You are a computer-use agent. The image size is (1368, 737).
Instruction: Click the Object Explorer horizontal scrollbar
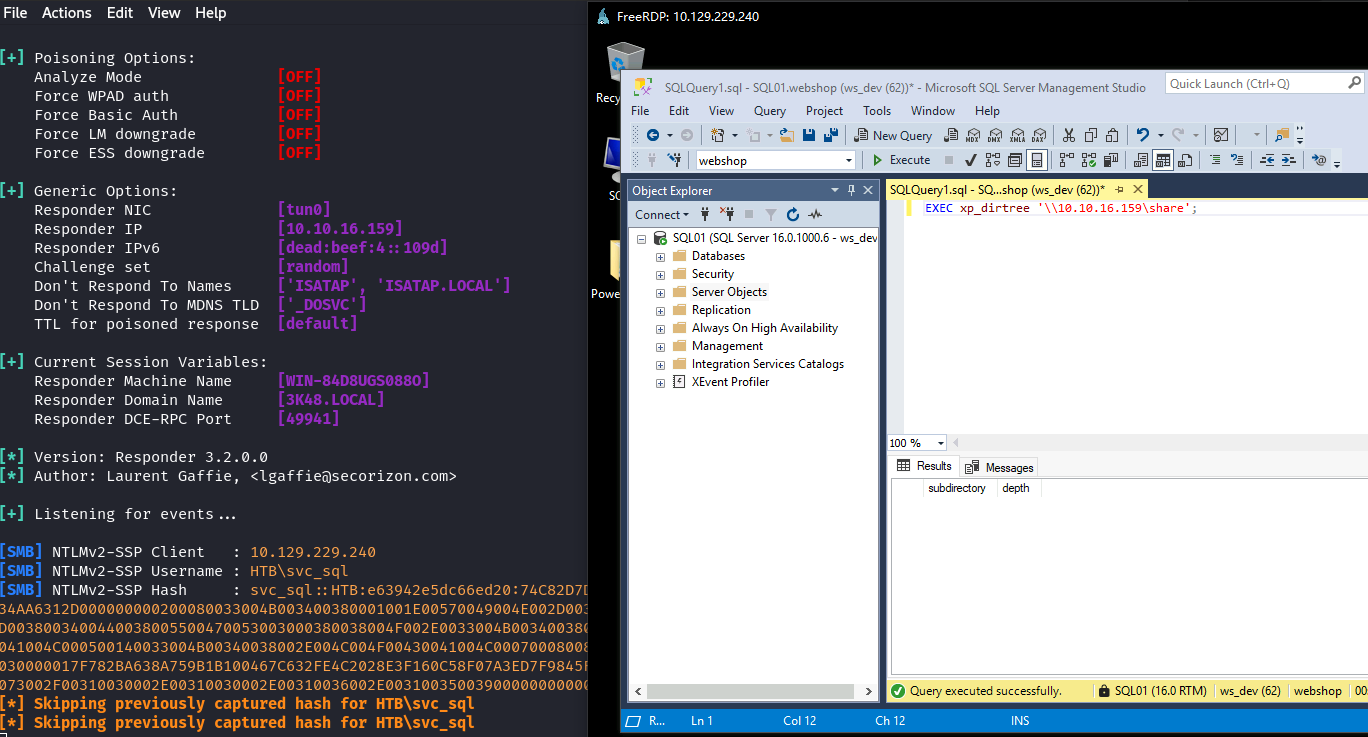(x=751, y=691)
